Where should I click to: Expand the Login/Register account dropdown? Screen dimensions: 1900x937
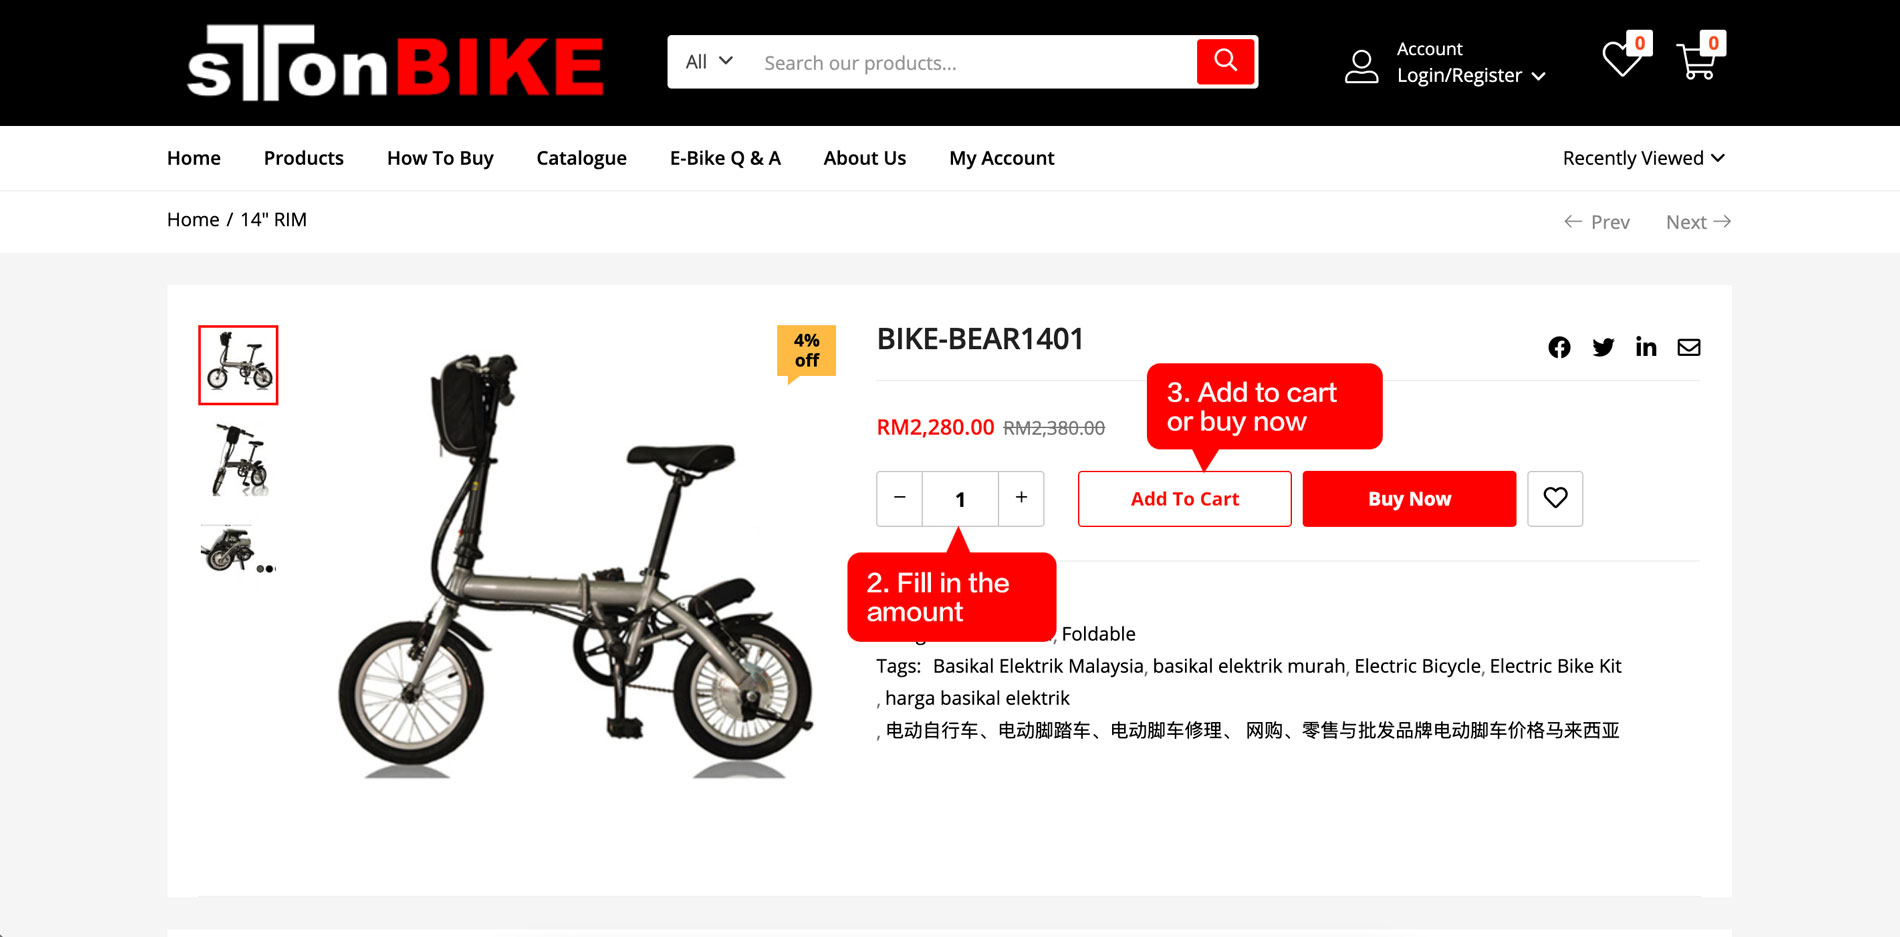point(1471,76)
